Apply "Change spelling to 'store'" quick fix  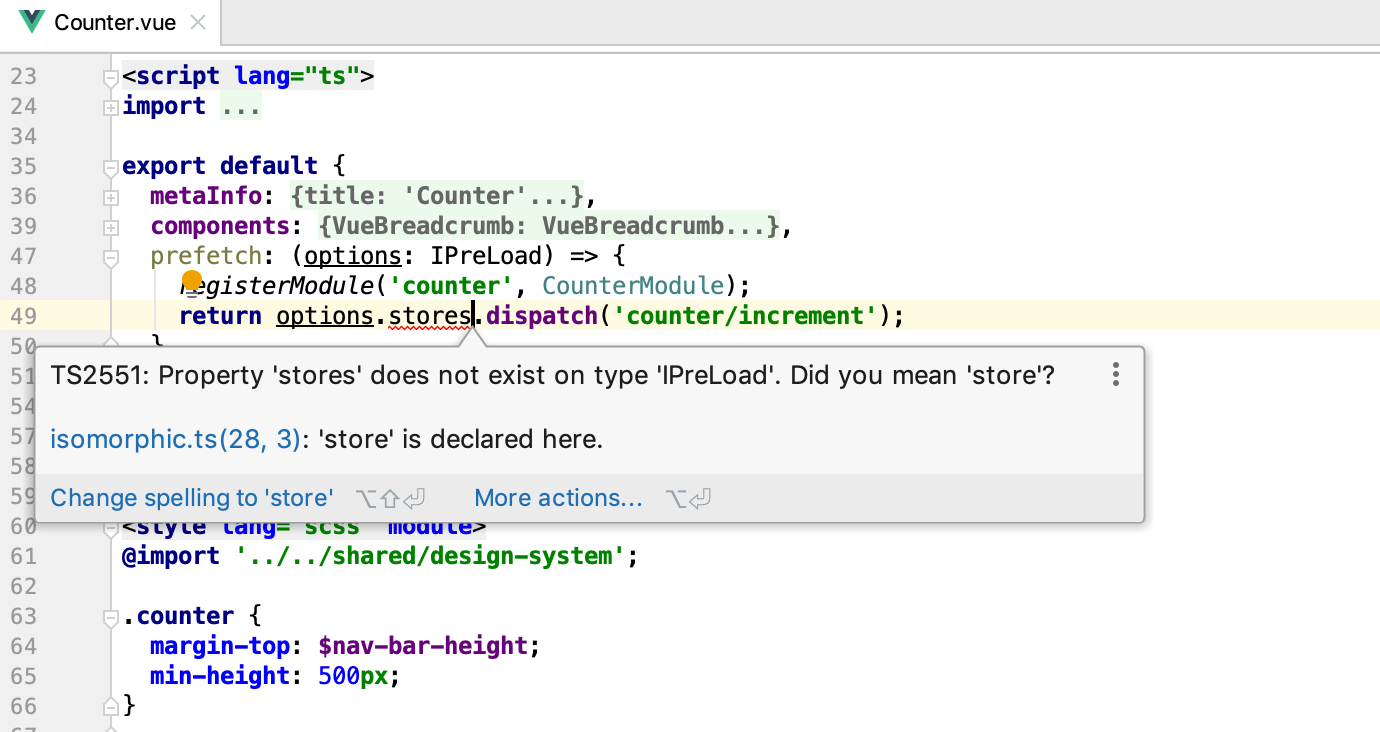click(x=192, y=498)
